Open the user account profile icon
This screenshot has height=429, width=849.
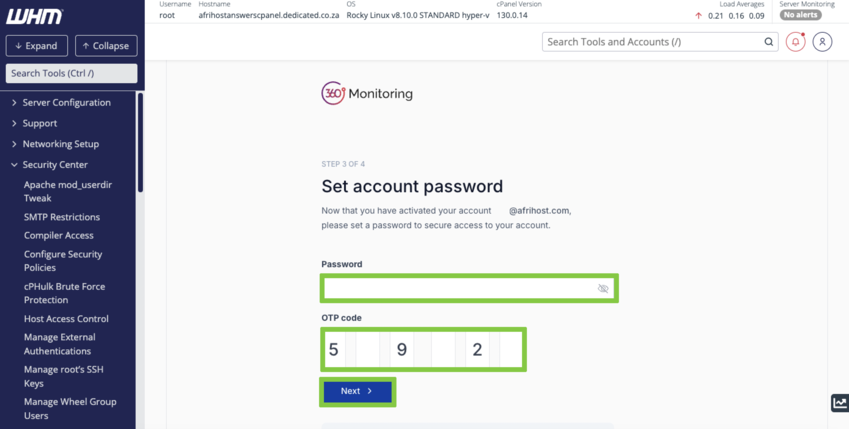[822, 42]
